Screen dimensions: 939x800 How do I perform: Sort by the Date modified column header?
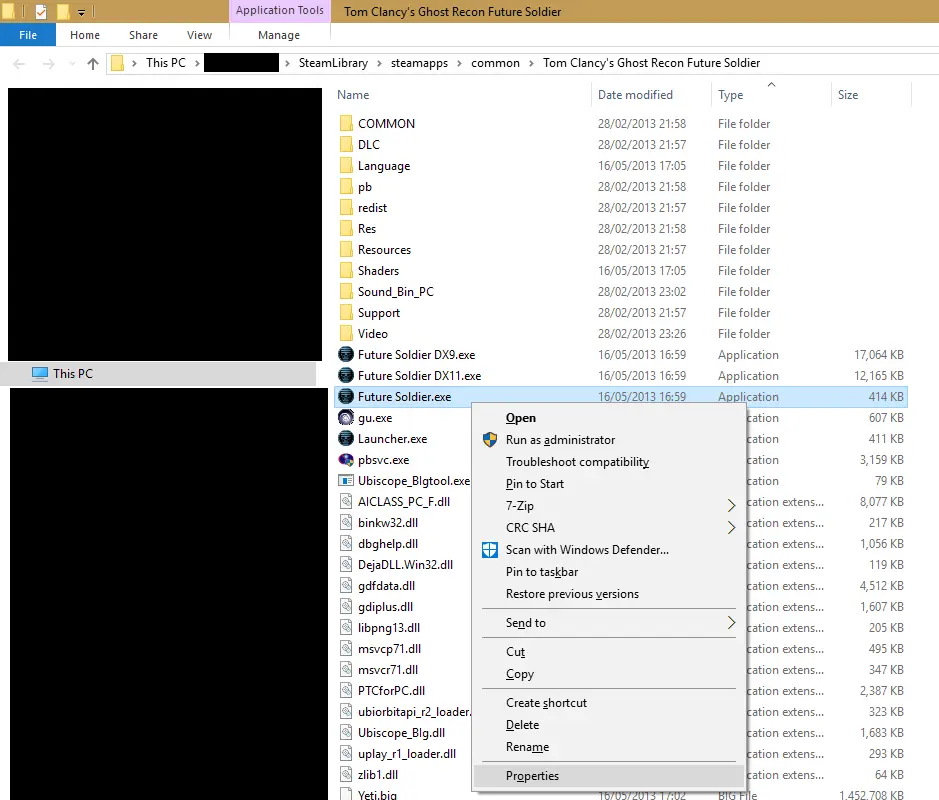pyautogui.click(x=635, y=95)
